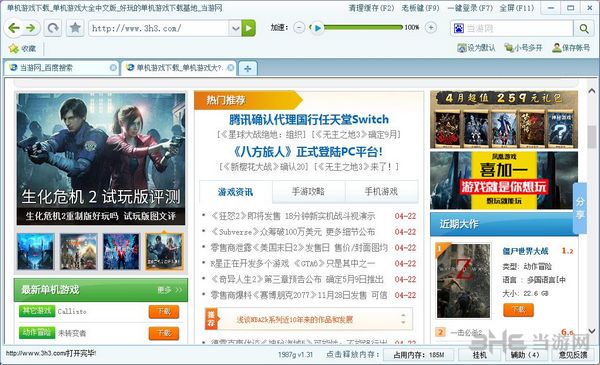The height and width of the screenshot is (365, 600).
Task: Click the green back arrow button
Action: [14, 28]
